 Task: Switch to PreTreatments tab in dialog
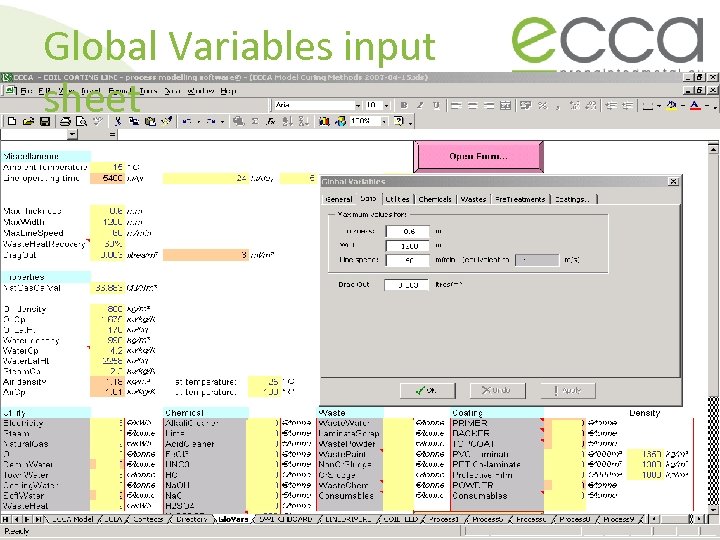coord(520,199)
